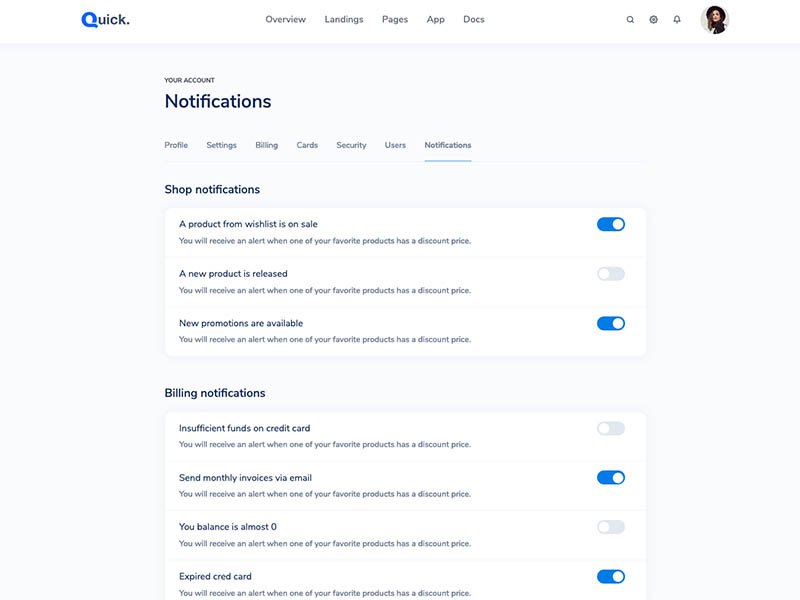Disable wishlist product on sale alert
The image size is (800, 600).
pyautogui.click(x=611, y=224)
